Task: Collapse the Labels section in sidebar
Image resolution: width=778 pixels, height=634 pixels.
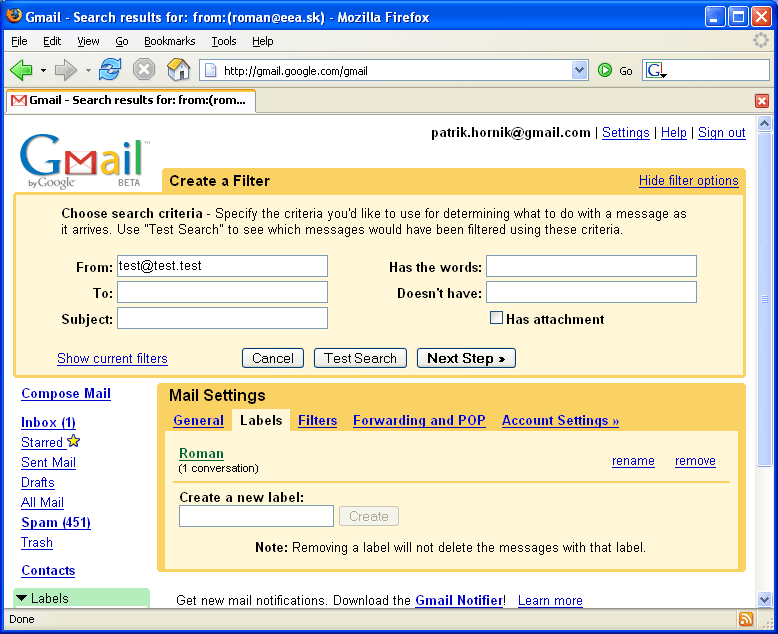Action: click(x=22, y=598)
